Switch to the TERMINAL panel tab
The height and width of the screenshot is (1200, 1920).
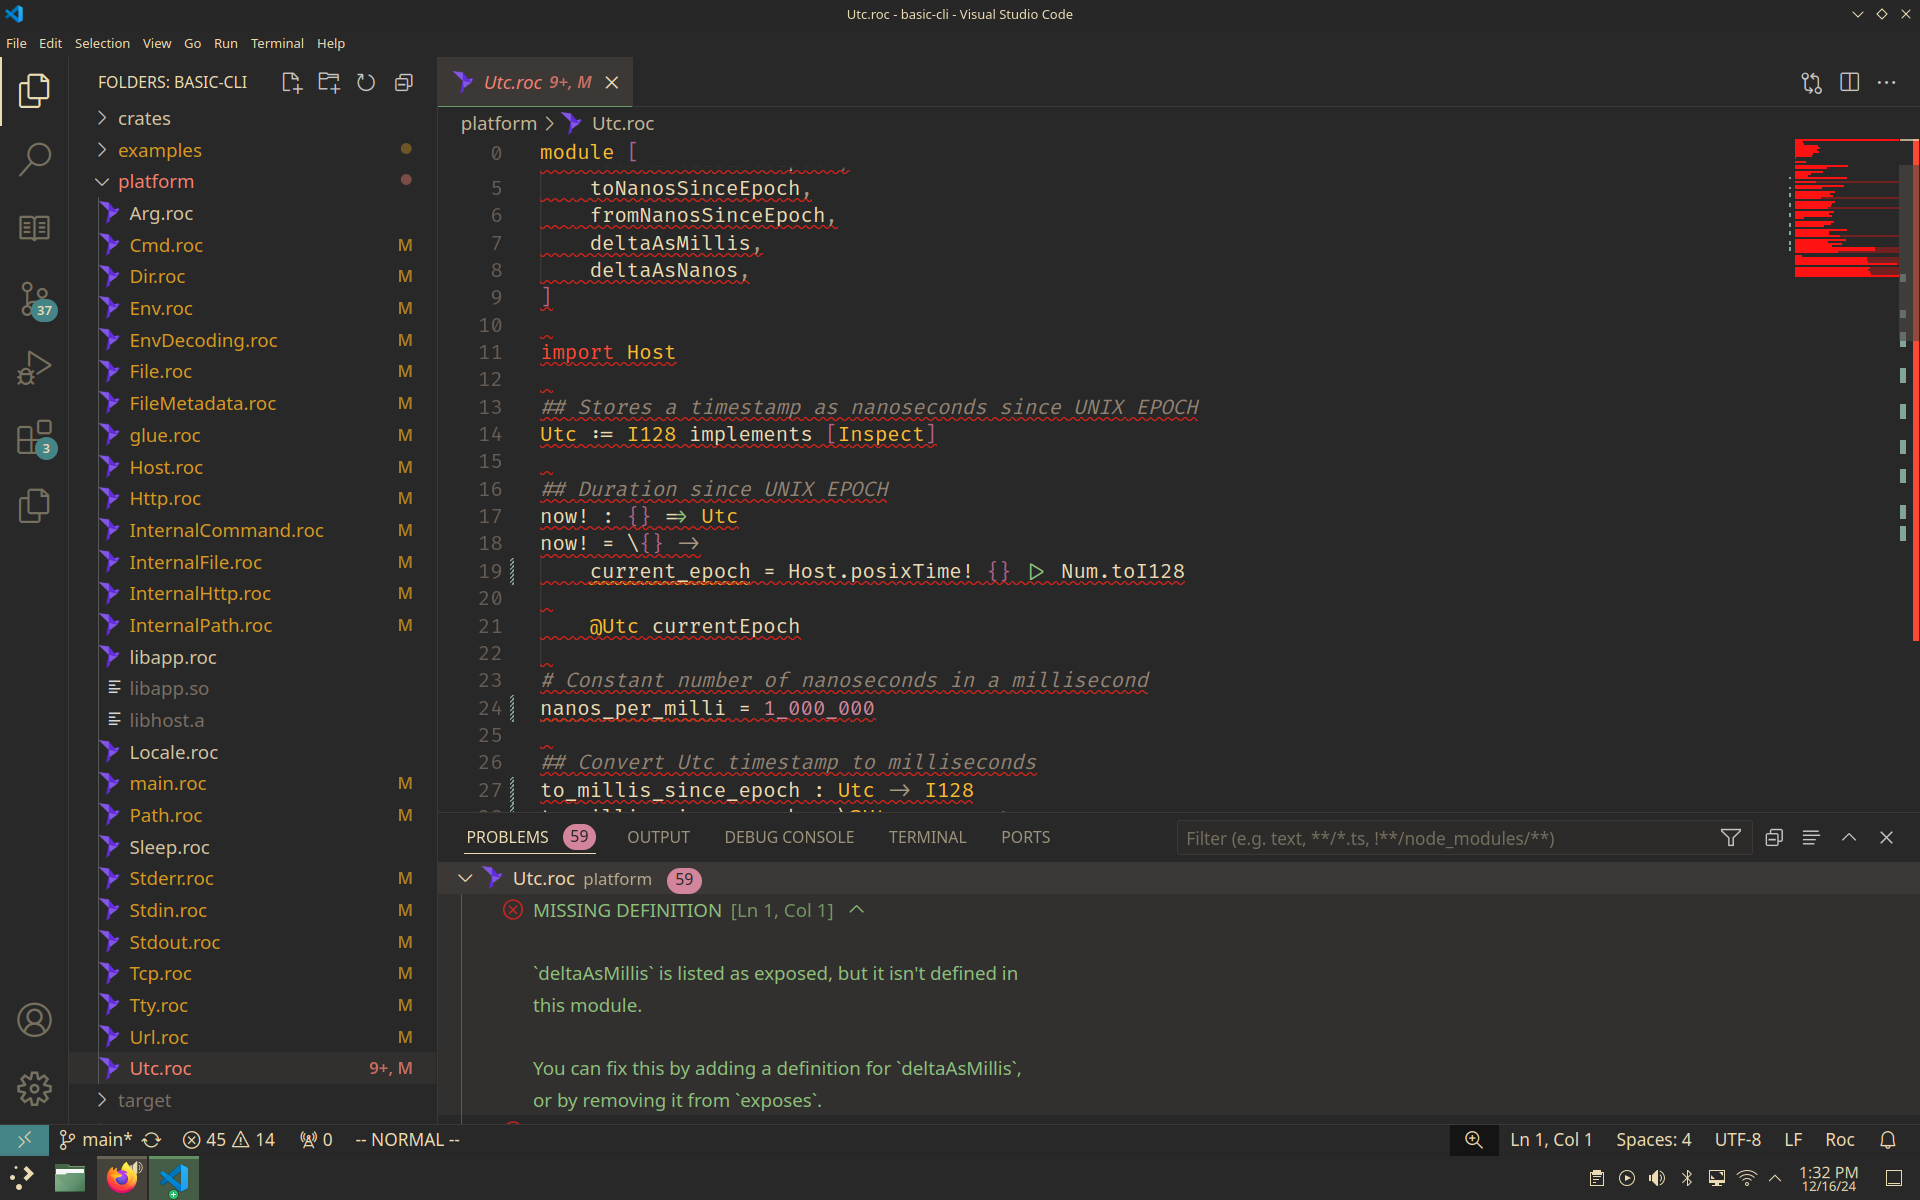(x=927, y=837)
